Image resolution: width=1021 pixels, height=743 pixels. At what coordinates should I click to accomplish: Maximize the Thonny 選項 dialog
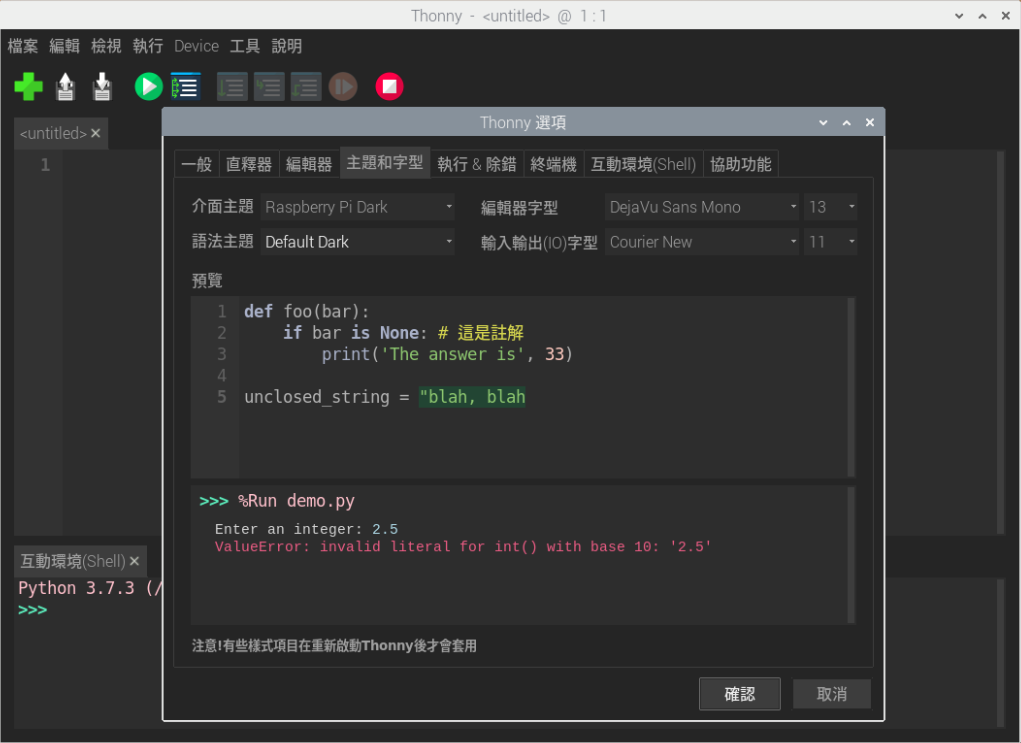pos(846,122)
